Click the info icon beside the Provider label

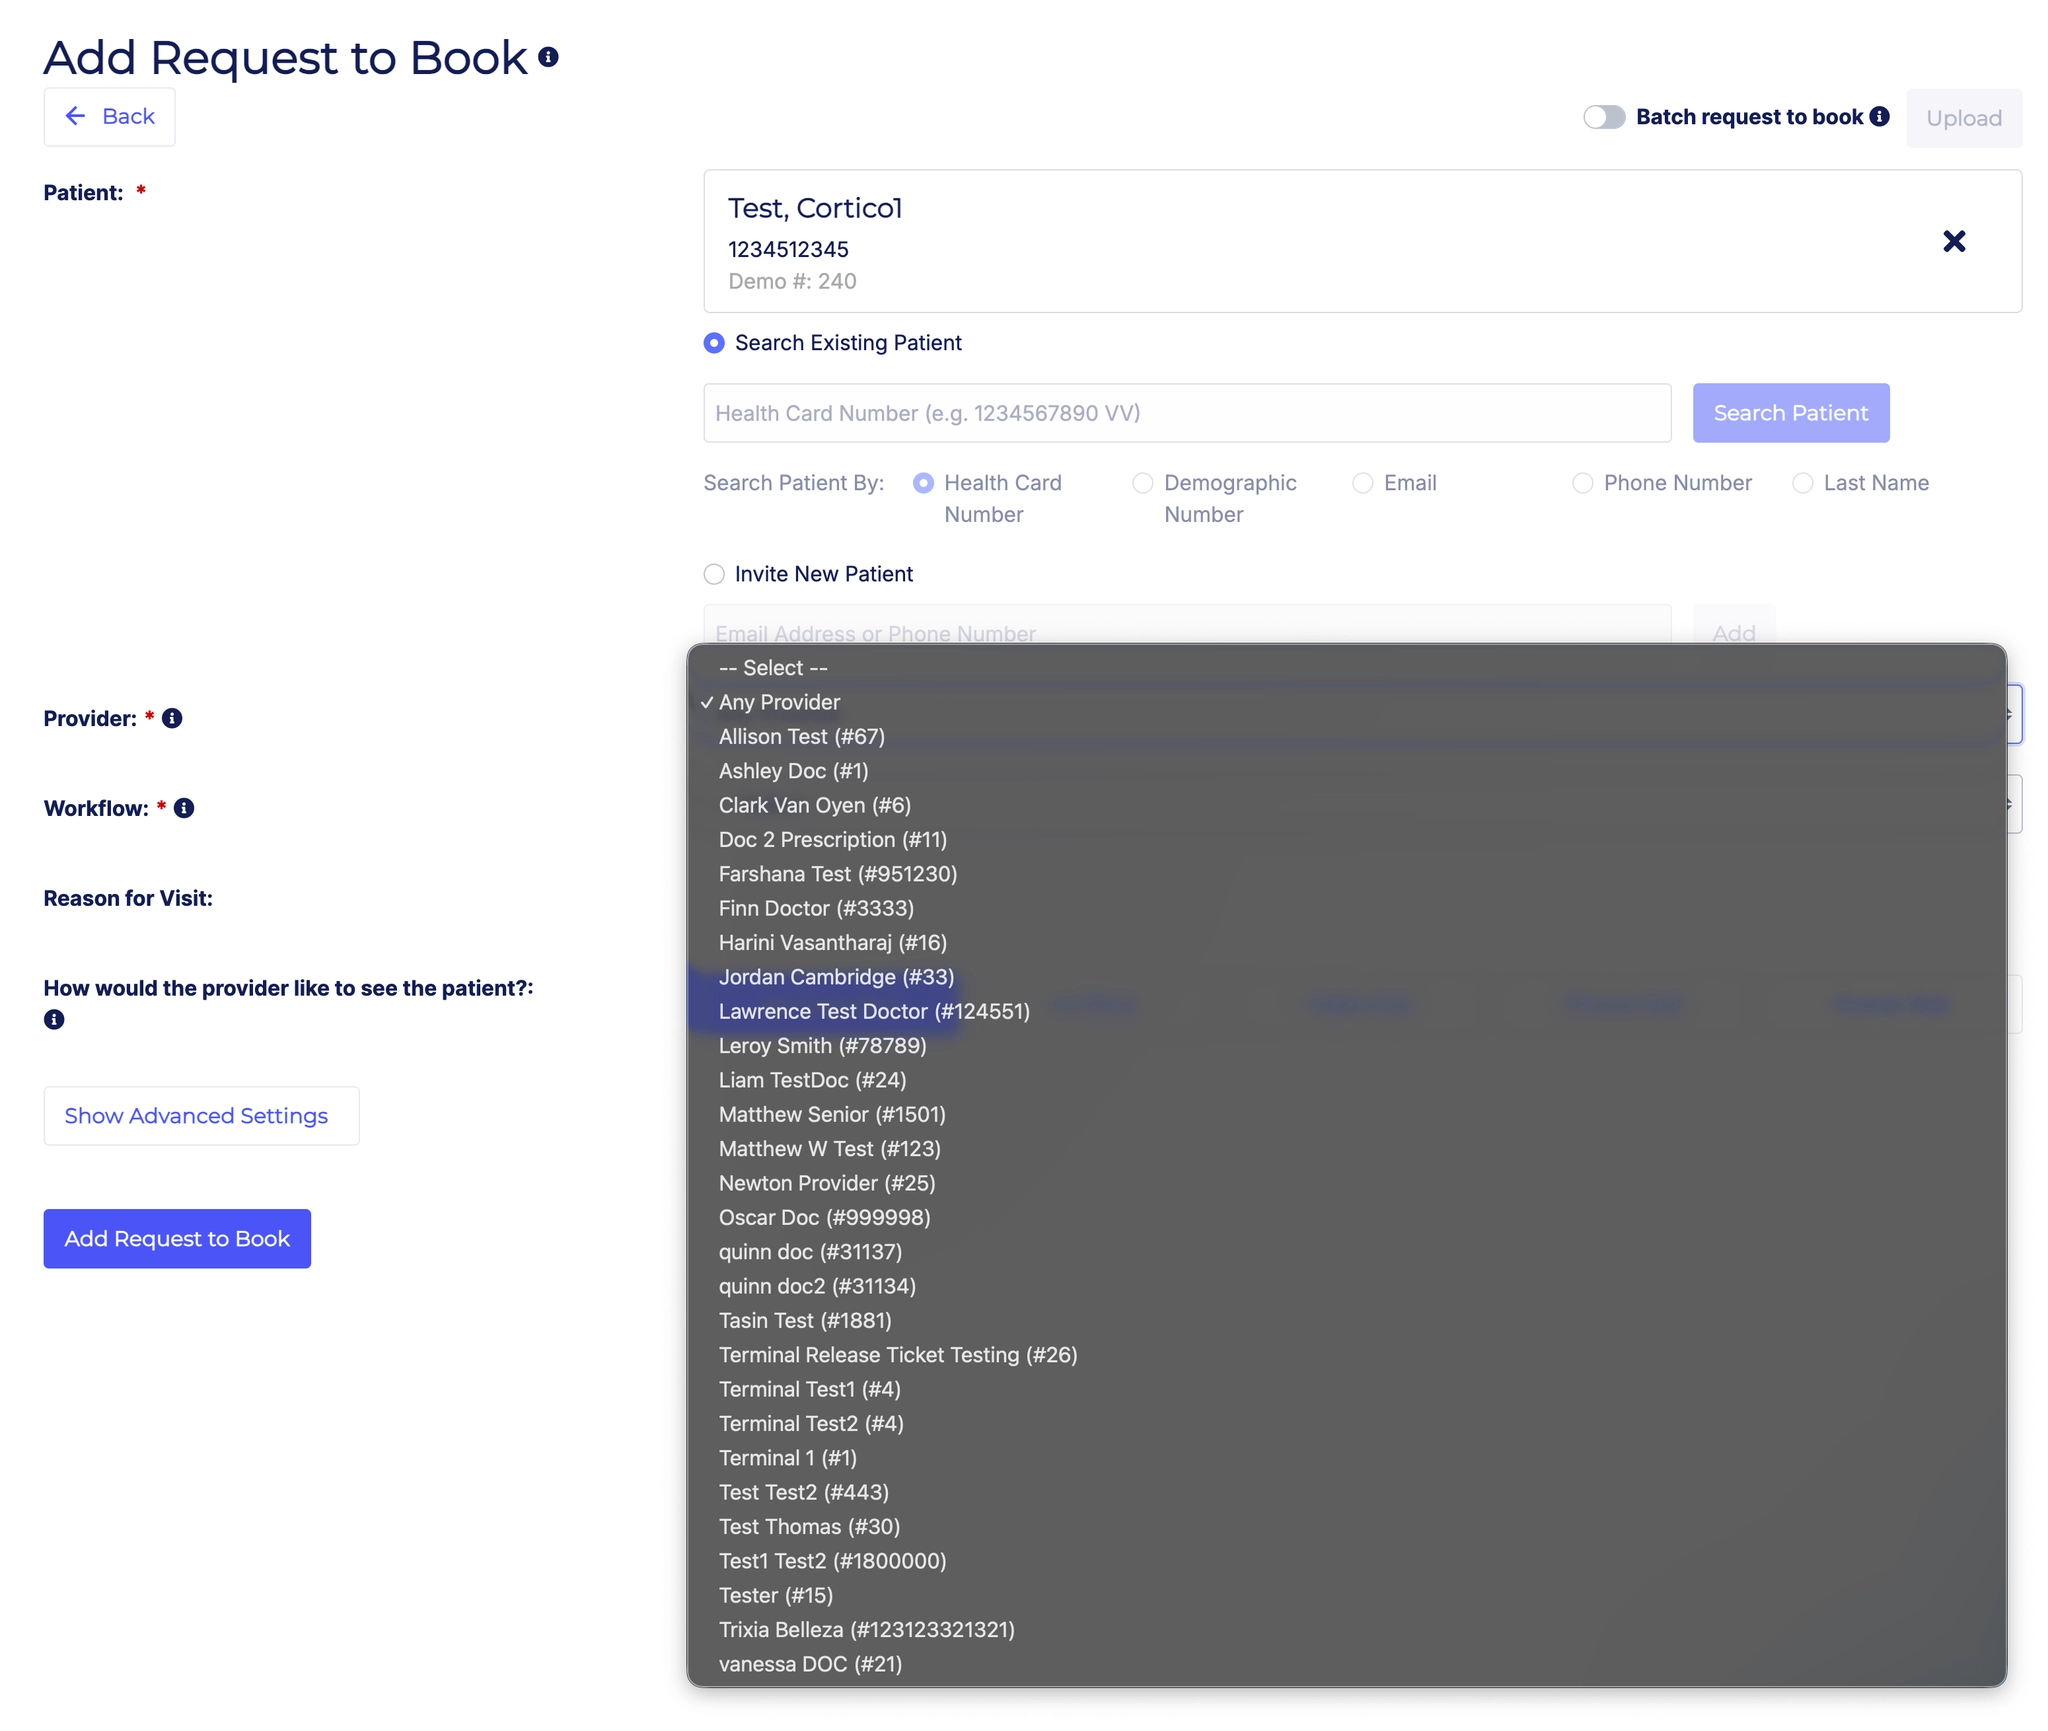172,718
